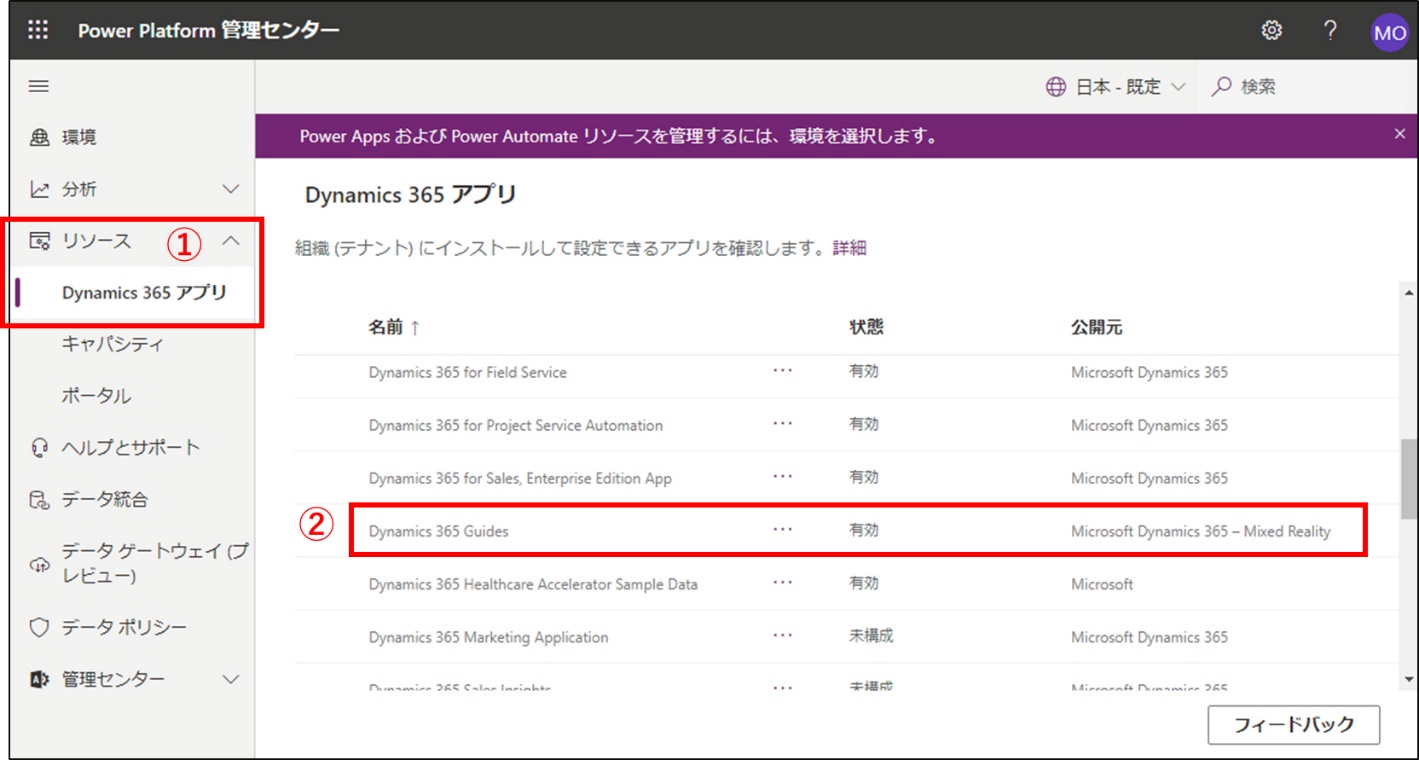Expand the 分析 menu chevron
The height and width of the screenshot is (760, 1419).
230,189
